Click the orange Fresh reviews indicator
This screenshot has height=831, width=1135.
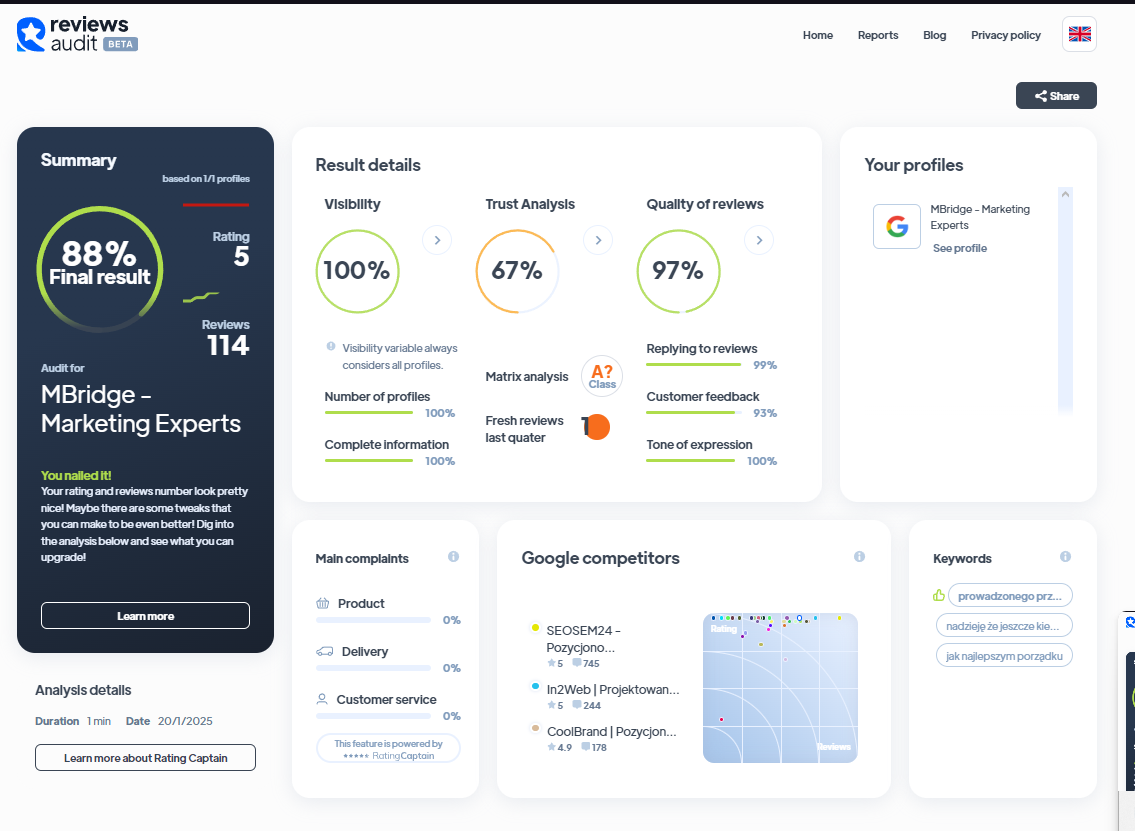pyautogui.click(x=597, y=427)
